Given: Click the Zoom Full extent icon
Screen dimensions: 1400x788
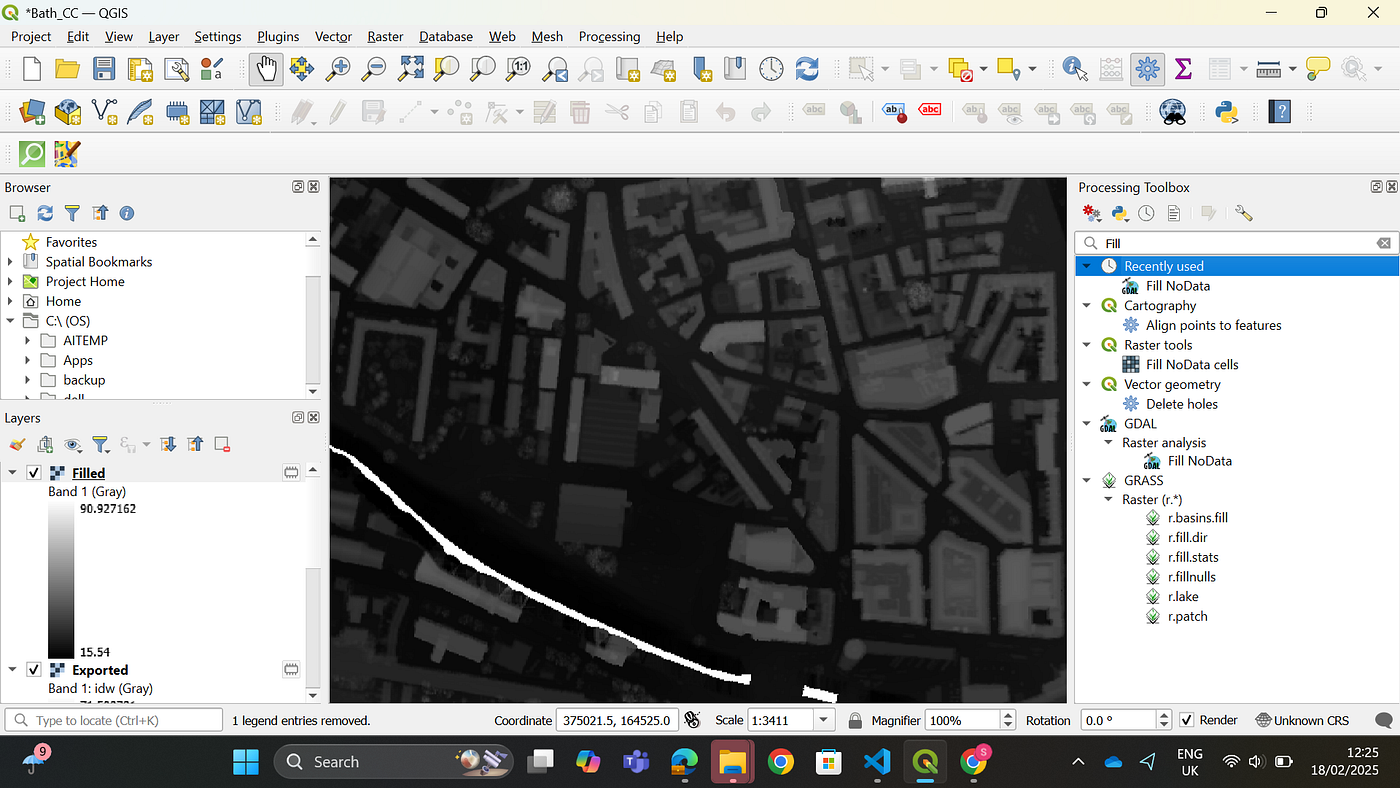Looking at the screenshot, I should click(x=411, y=69).
